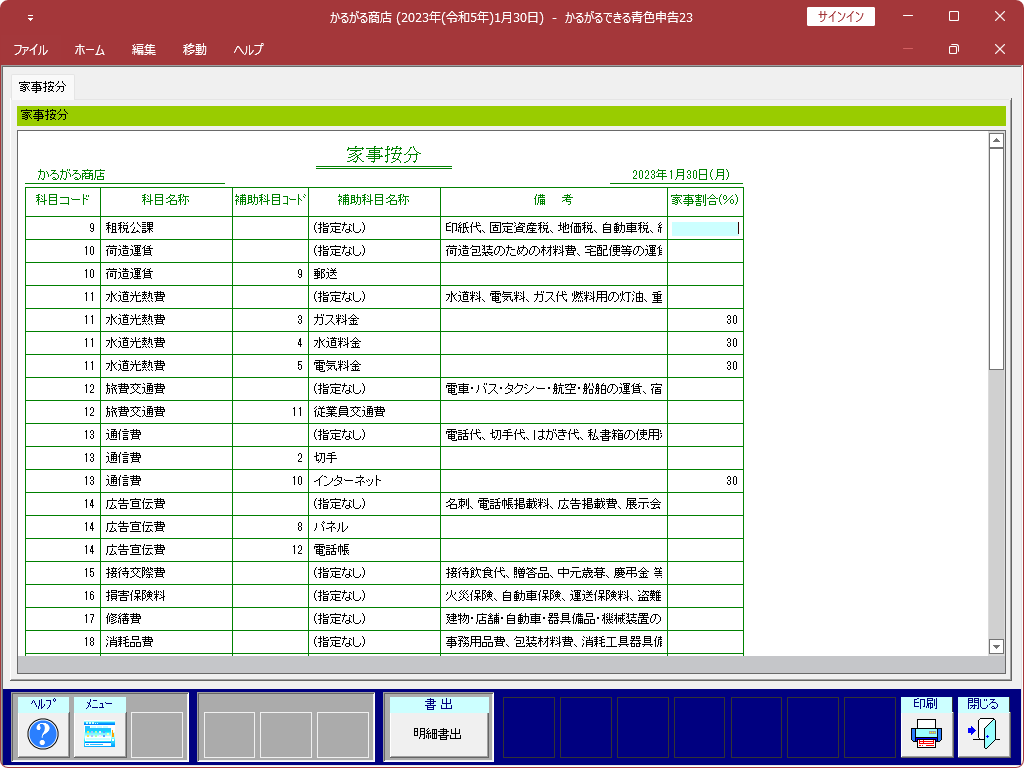This screenshot has width=1024, height=768.
Task: Select the 切手 sub-account name
Action: pos(325,458)
